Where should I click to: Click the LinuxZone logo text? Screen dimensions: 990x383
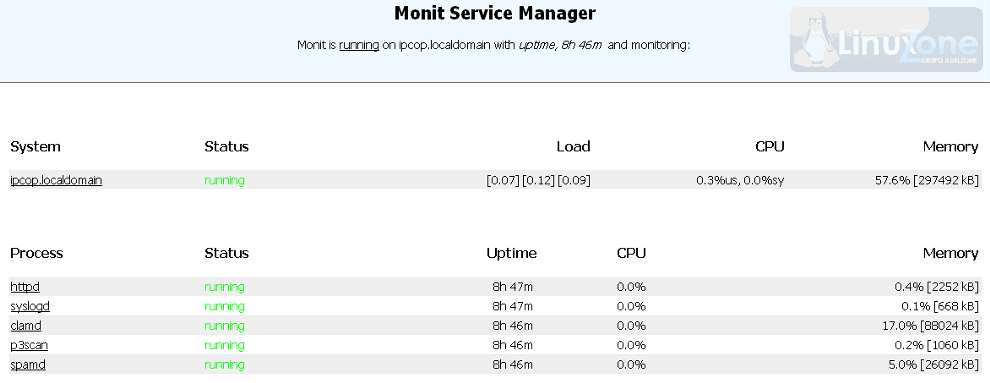pos(907,43)
